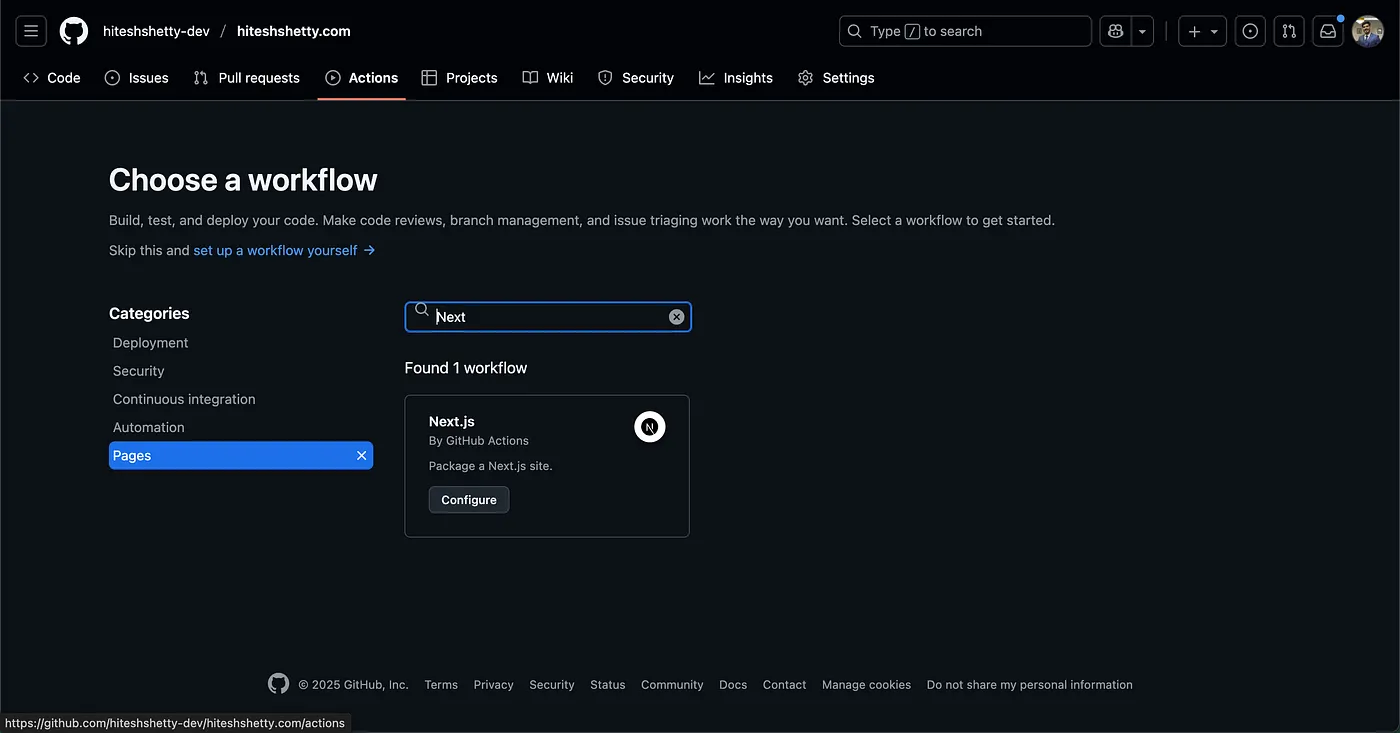Open the notifications inbox

pyautogui.click(x=1328, y=31)
